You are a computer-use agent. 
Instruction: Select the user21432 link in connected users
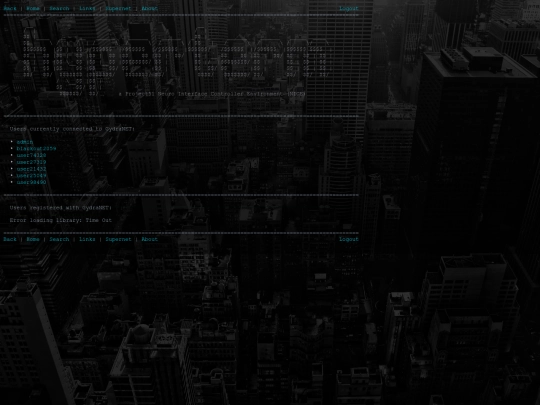click(x=31, y=169)
